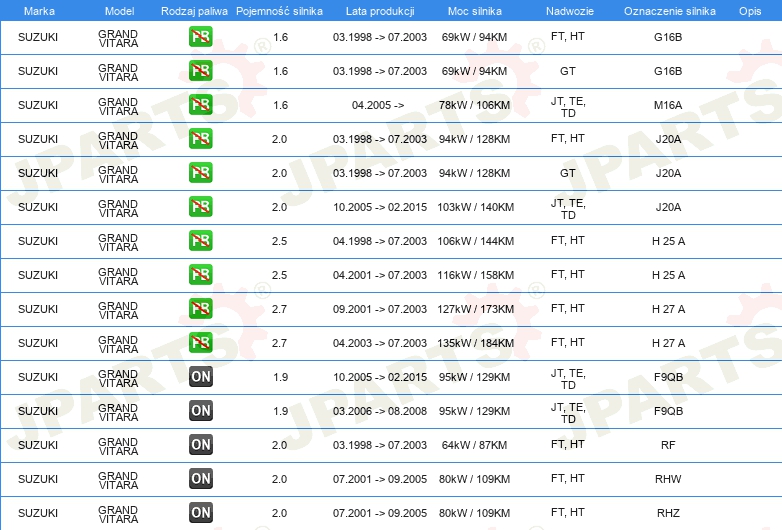Click the petrol icon in the 116kW / 158KM row
The height and width of the screenshot is (530, 782).
pos(200,274)
